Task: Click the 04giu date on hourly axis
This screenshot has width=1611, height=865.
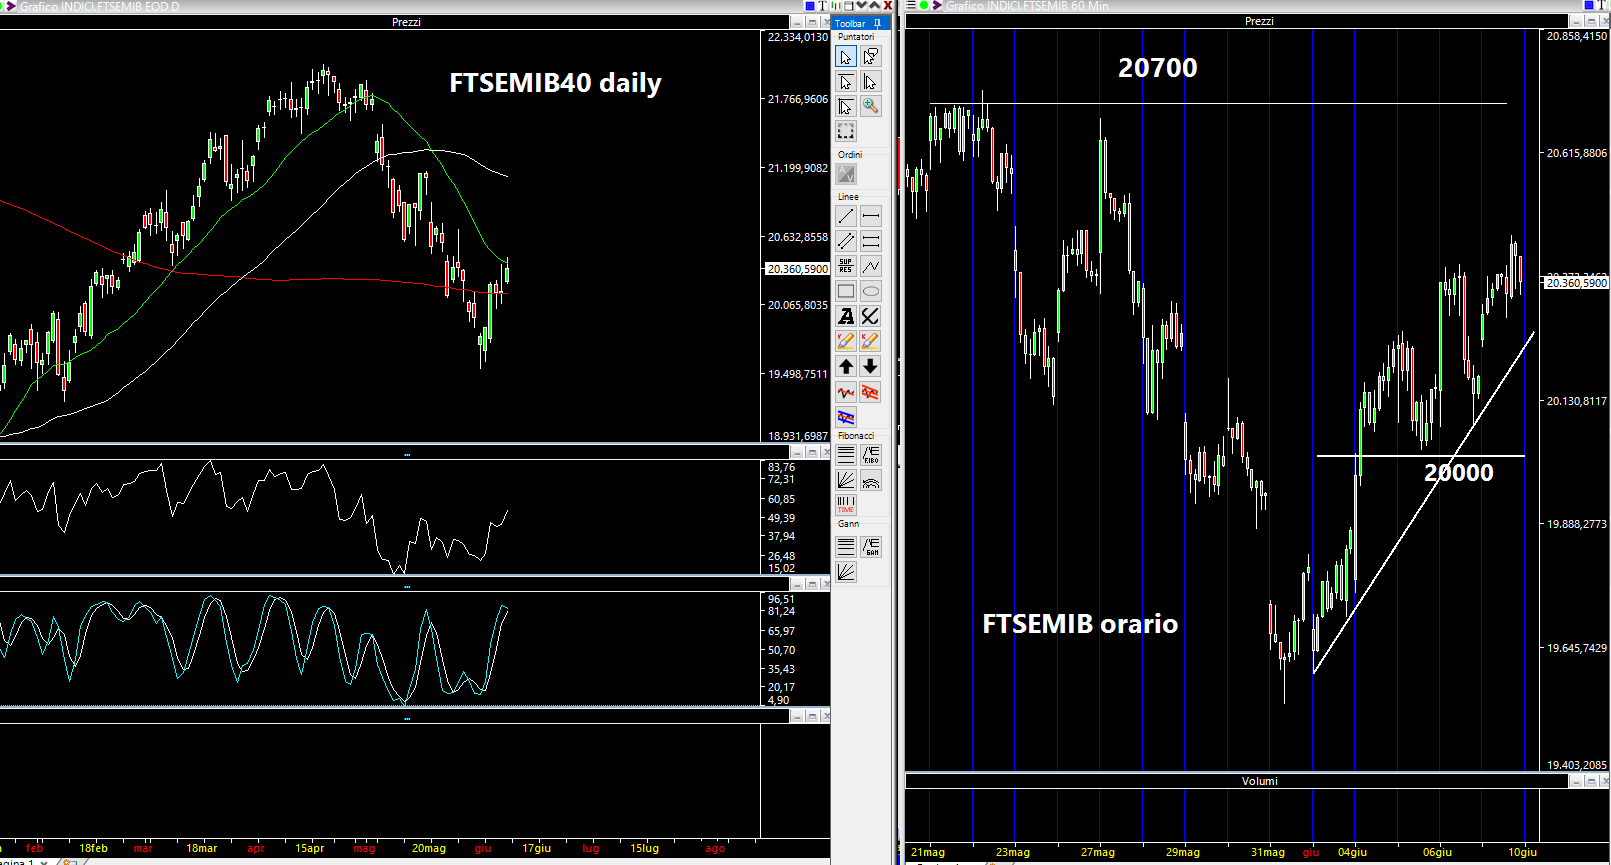Action: [x=1352, y=852]
